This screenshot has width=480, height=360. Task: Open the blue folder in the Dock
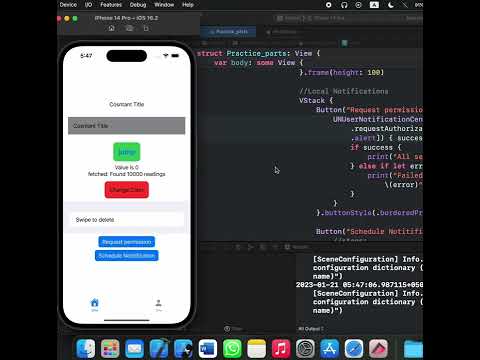[413, 349]
